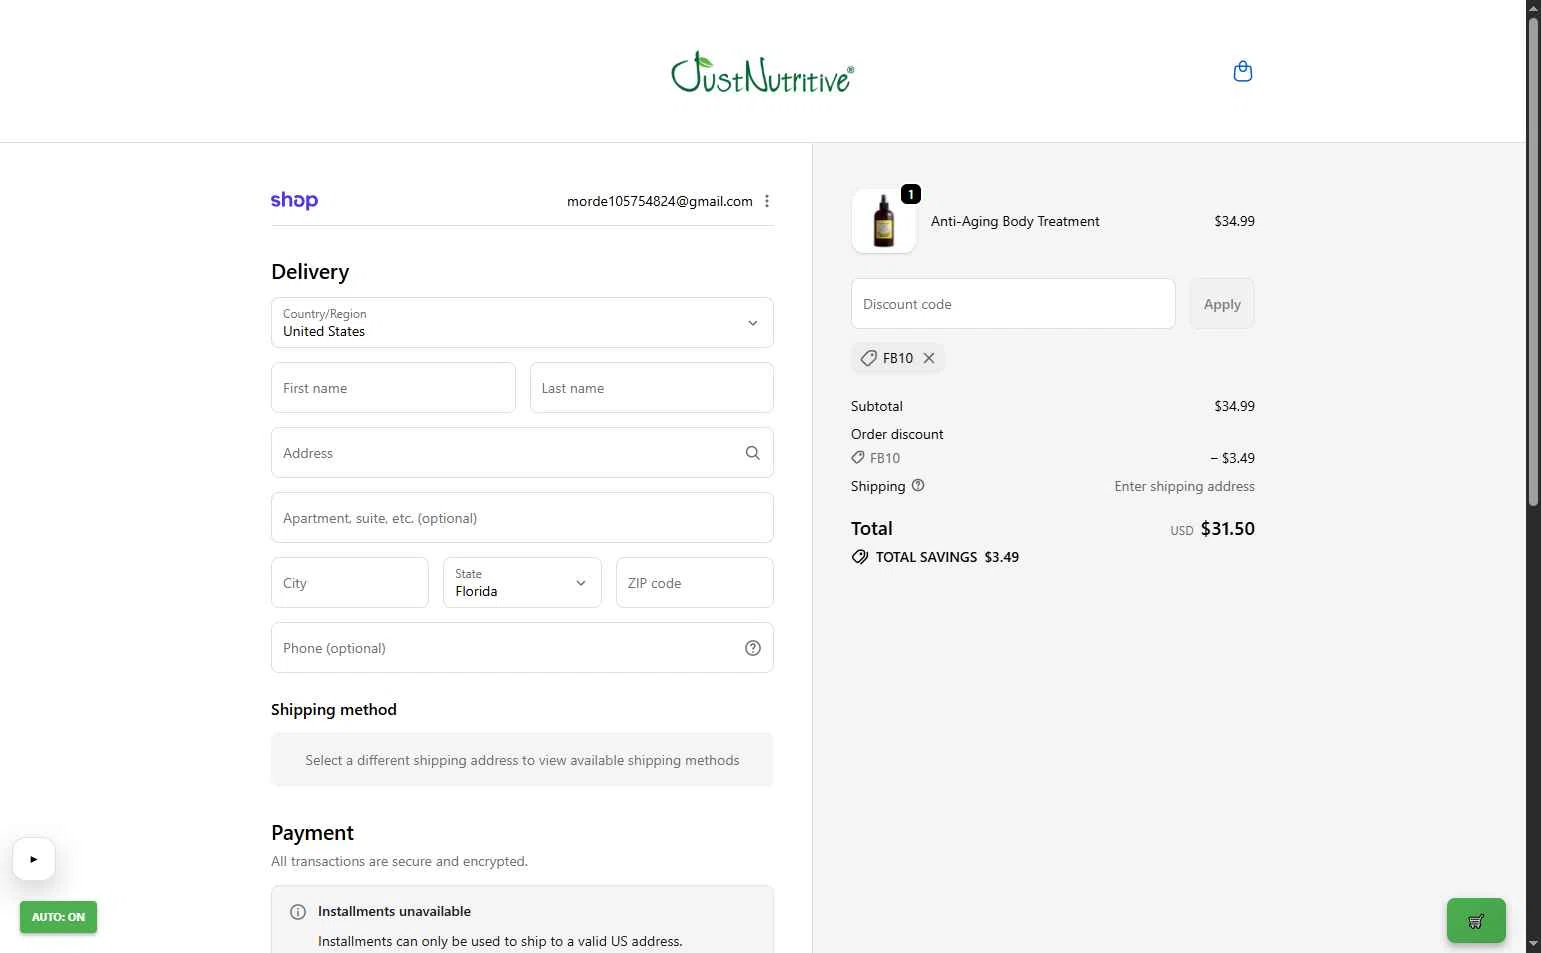The height and width of the screenshot is (953, 1541).
Task: Show shipping info help icon
Action: point(918,485)
